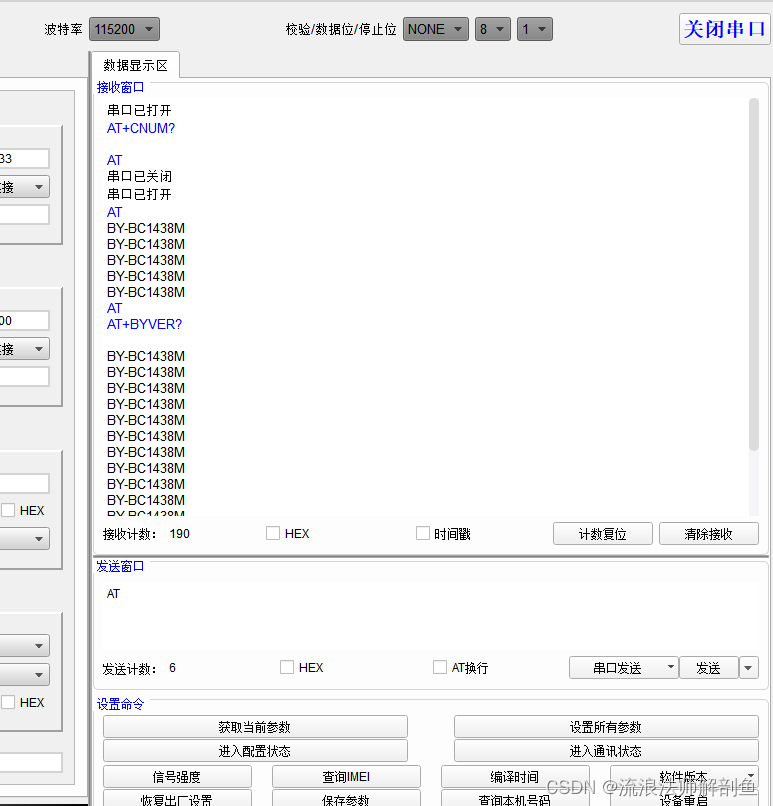
Task: Click the left panel field ending in 00
Action: point(24,320)
